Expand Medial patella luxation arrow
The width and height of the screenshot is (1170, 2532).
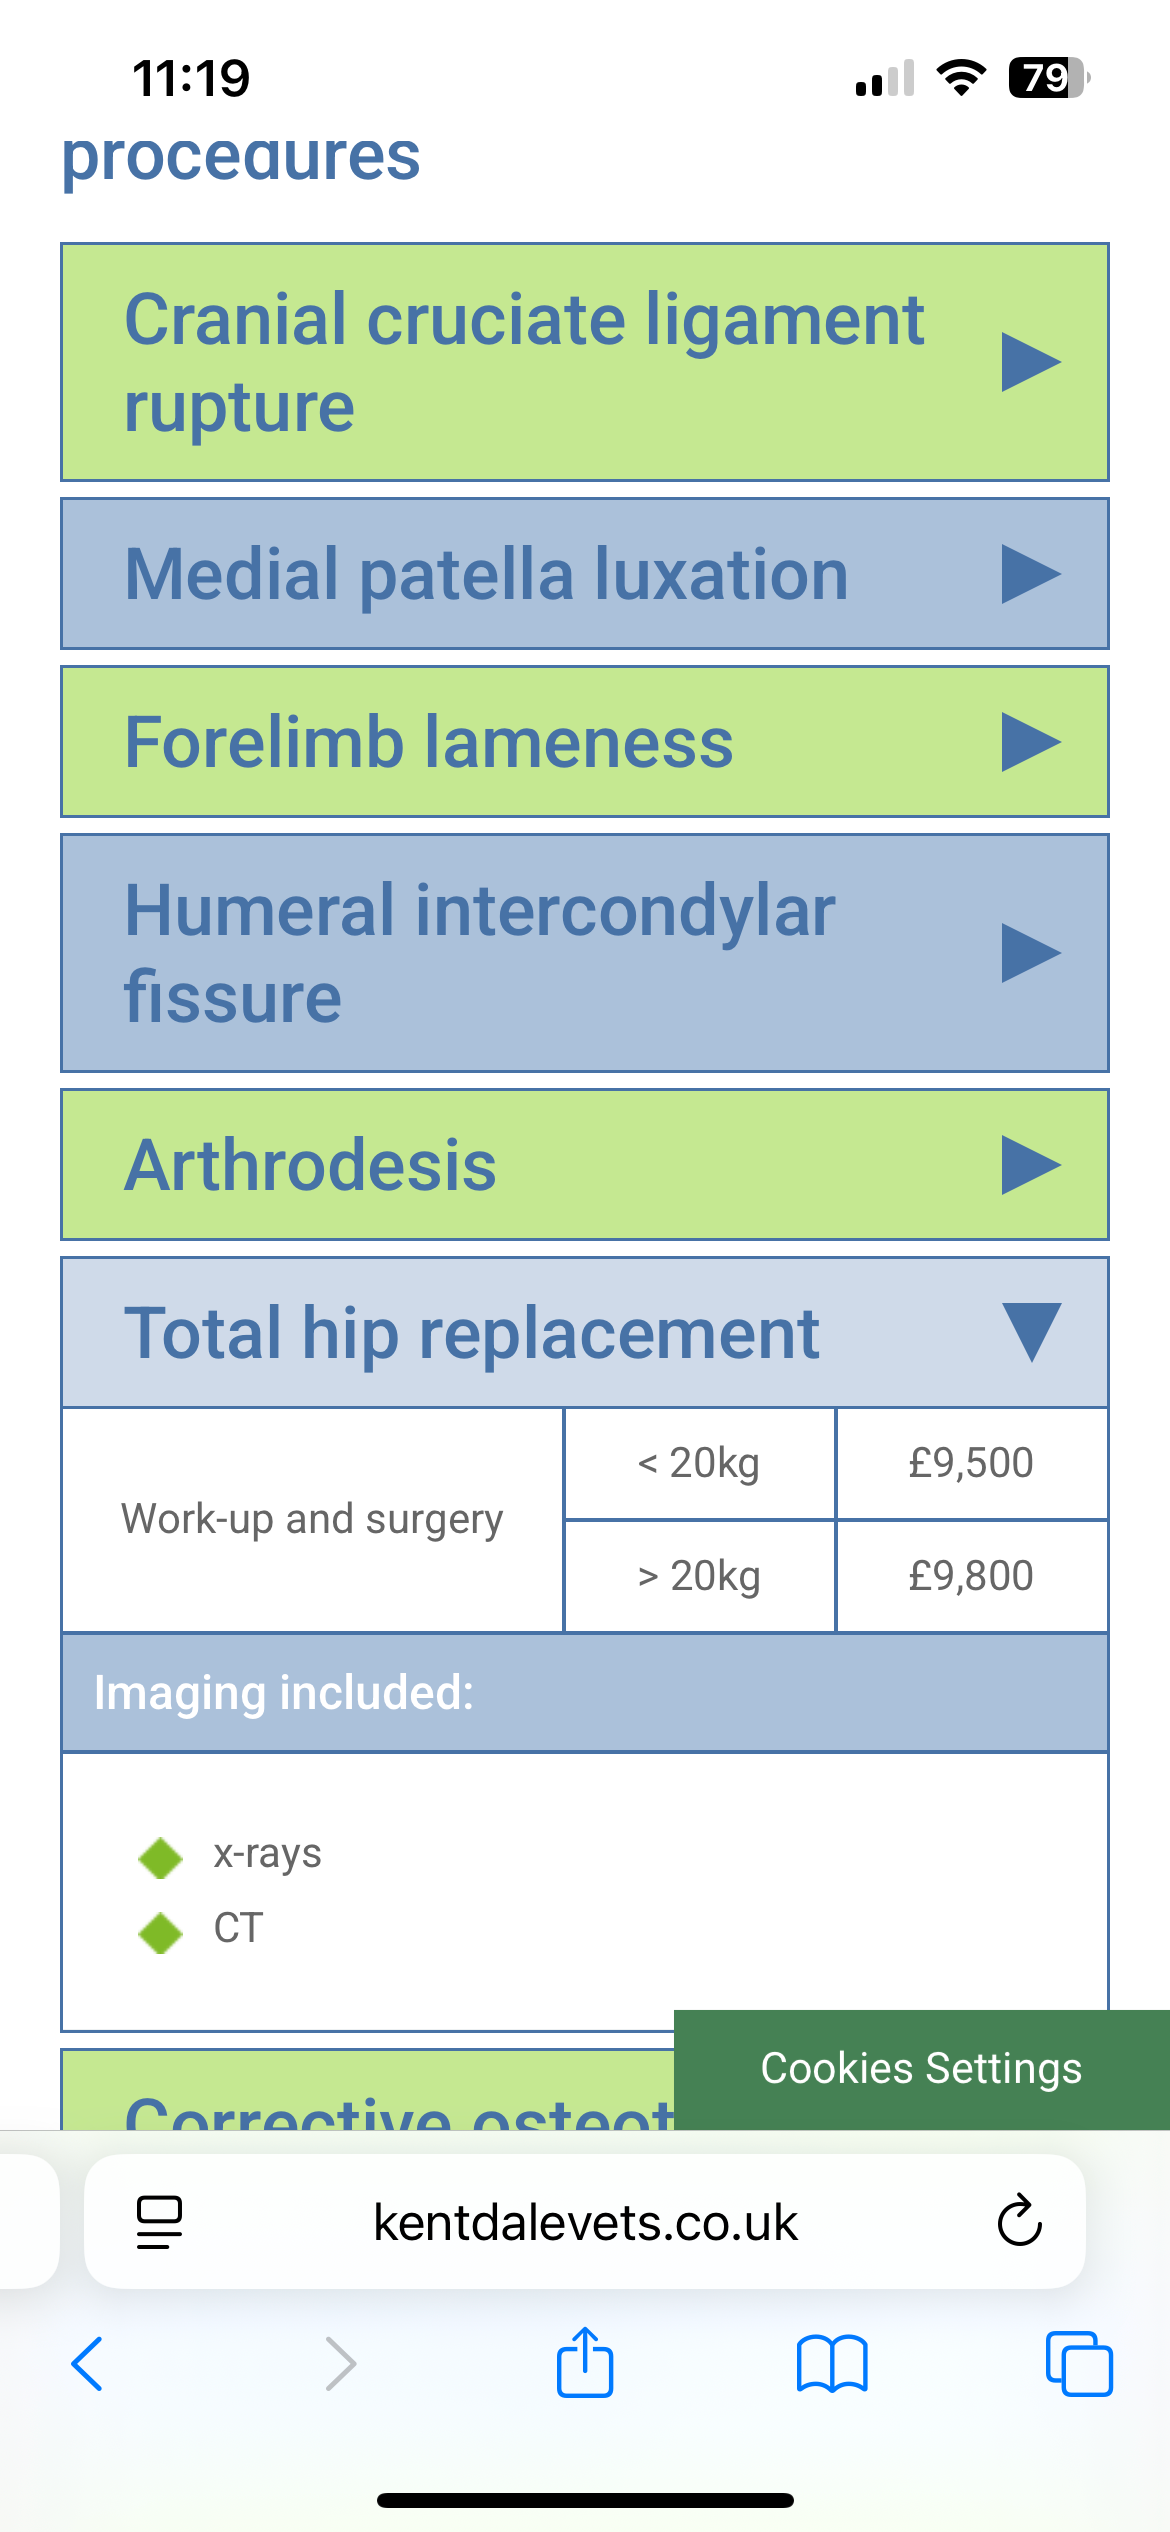[1030, 574]
